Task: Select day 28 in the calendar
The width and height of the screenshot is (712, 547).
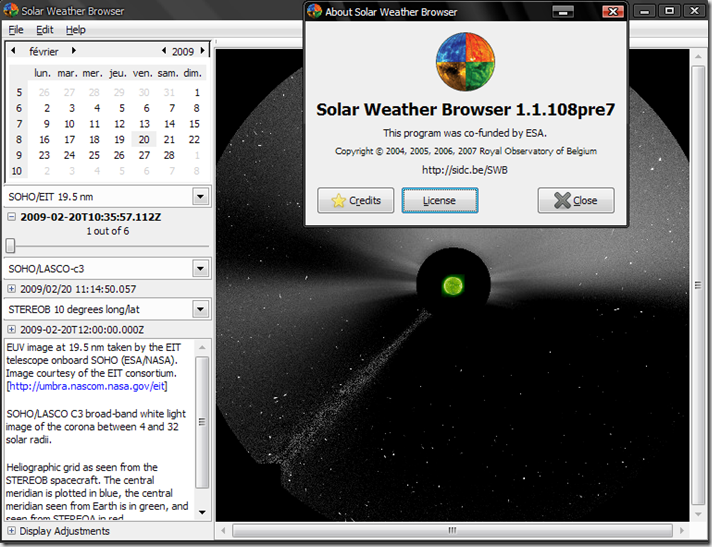Action: coord(169,155)
